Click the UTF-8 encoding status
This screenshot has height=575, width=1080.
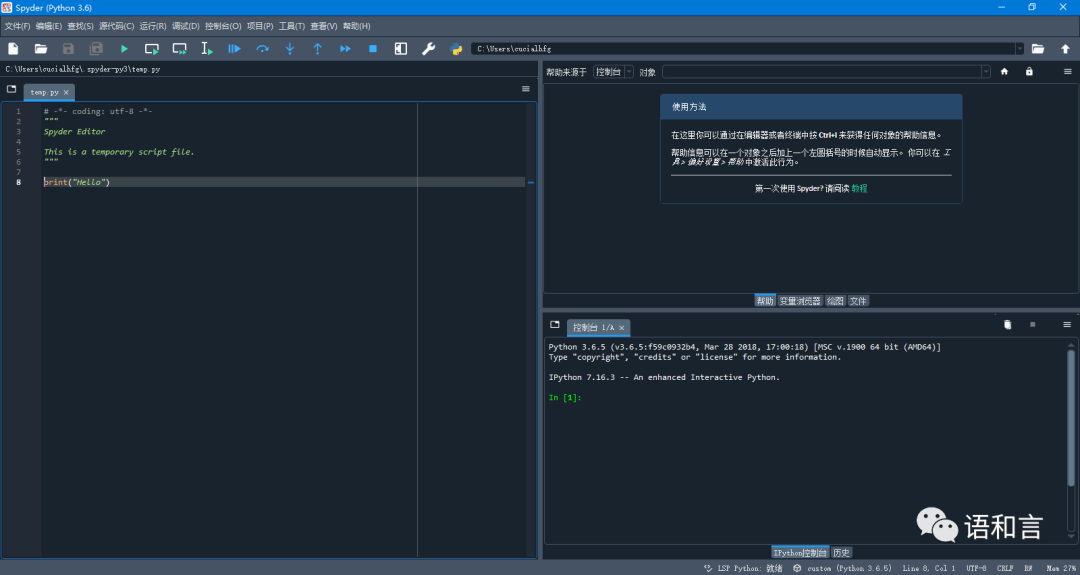976,569
